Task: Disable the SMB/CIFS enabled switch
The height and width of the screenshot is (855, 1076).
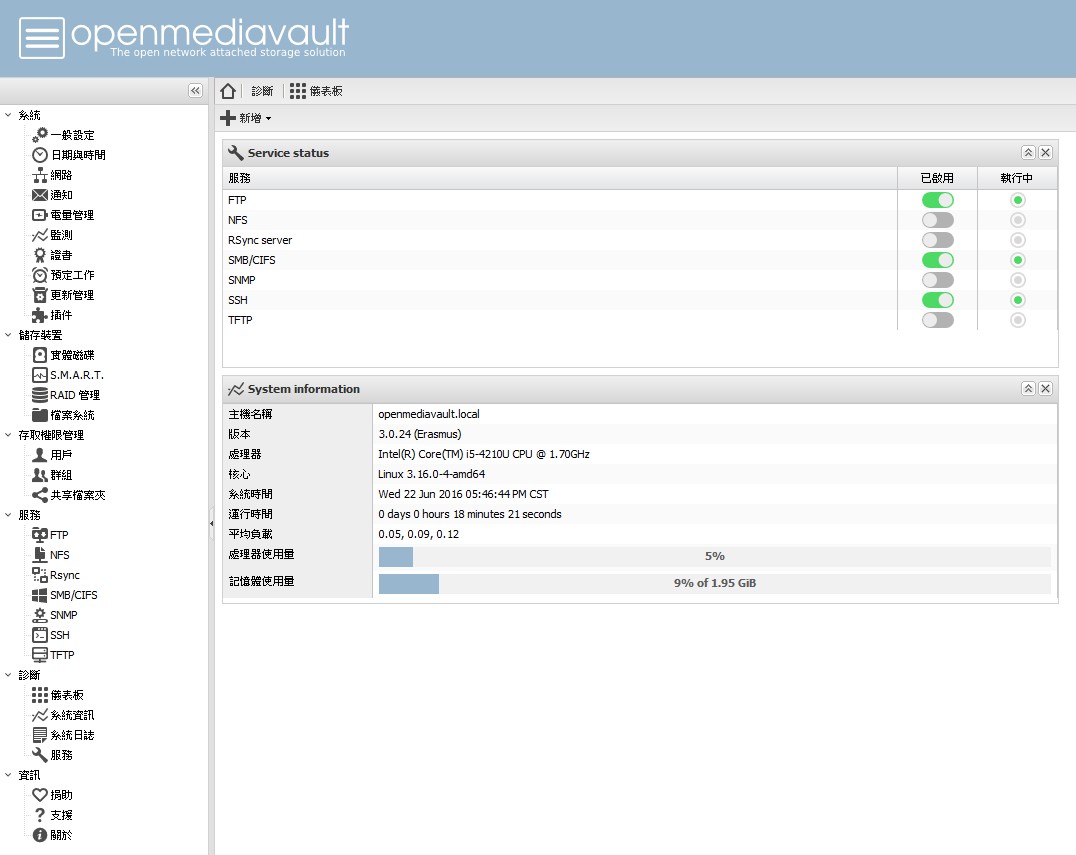Action: pyautogui.click(x=937, y=260)
